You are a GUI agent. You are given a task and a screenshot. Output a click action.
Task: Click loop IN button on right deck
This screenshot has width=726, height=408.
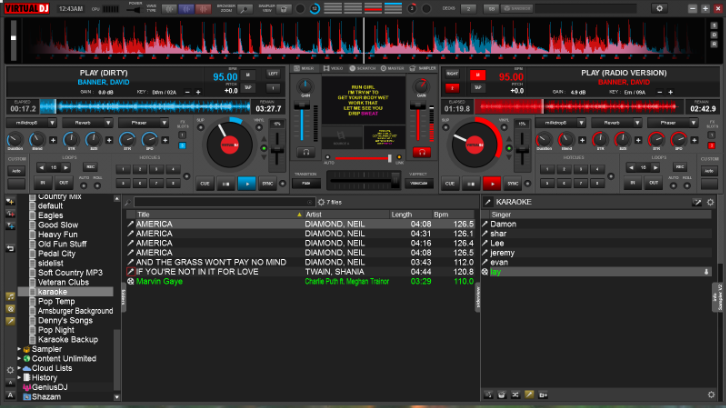coord(632,183)
